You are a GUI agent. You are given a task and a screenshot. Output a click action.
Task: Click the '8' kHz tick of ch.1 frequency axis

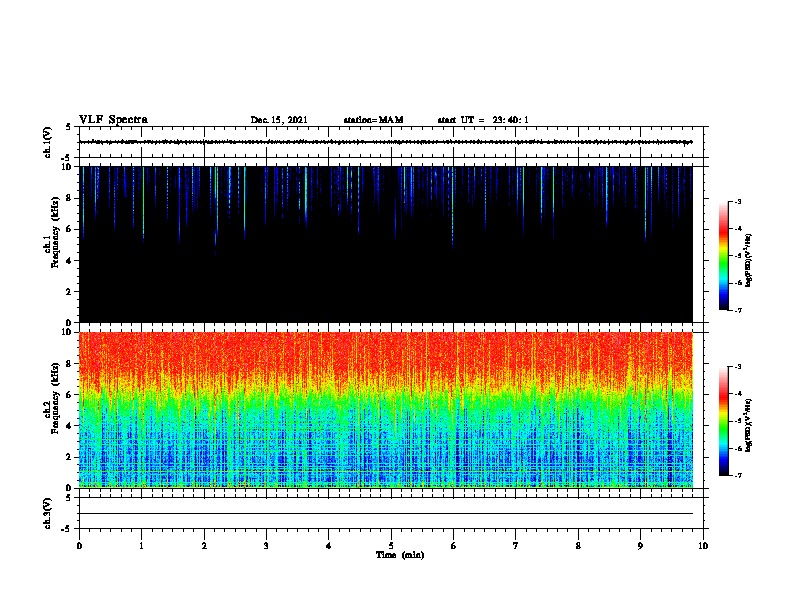point(69,198)
